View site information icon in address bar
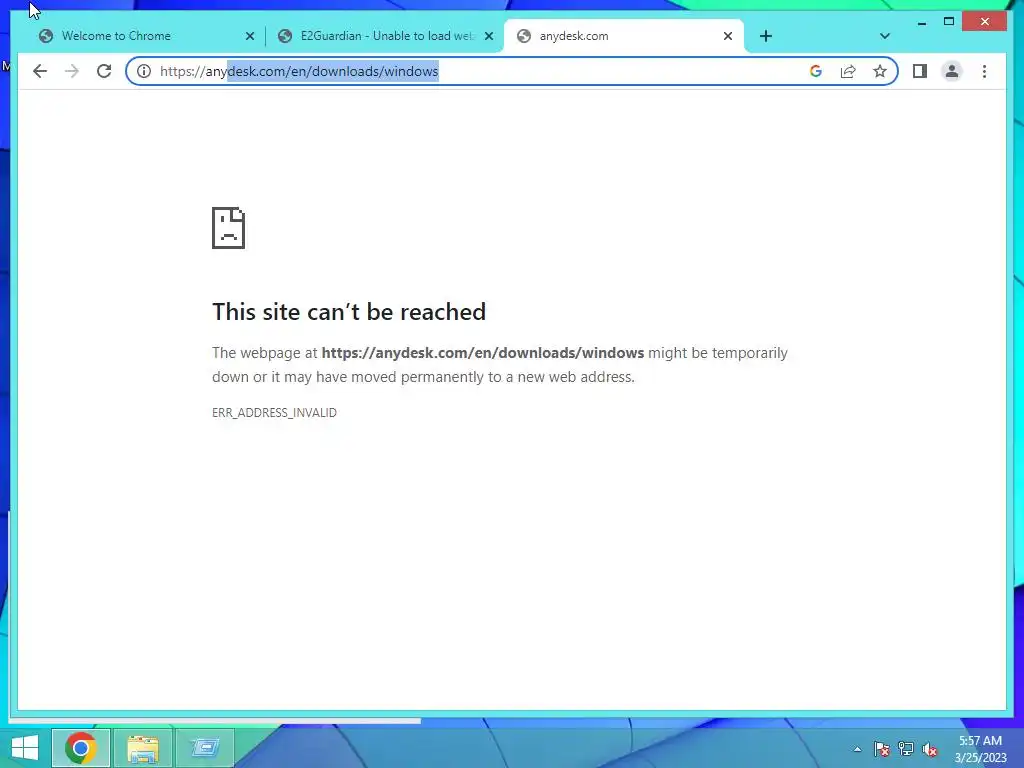1024x768 pixels. (144, 71)
